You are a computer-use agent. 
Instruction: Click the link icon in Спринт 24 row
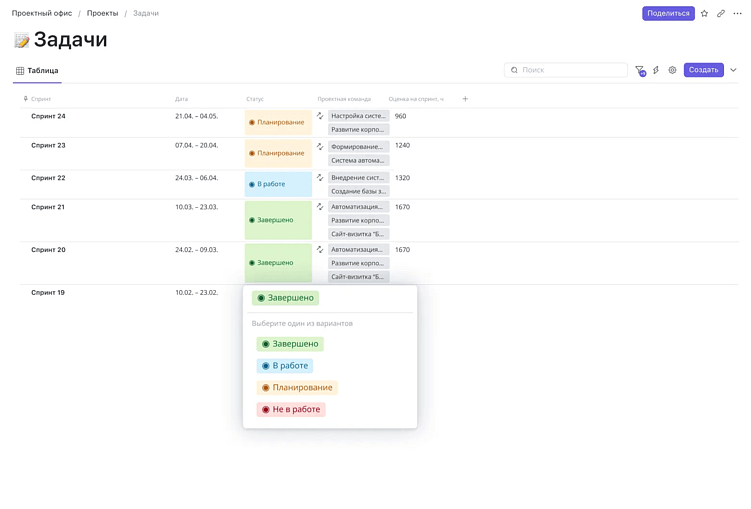click(x=320, y=116)
